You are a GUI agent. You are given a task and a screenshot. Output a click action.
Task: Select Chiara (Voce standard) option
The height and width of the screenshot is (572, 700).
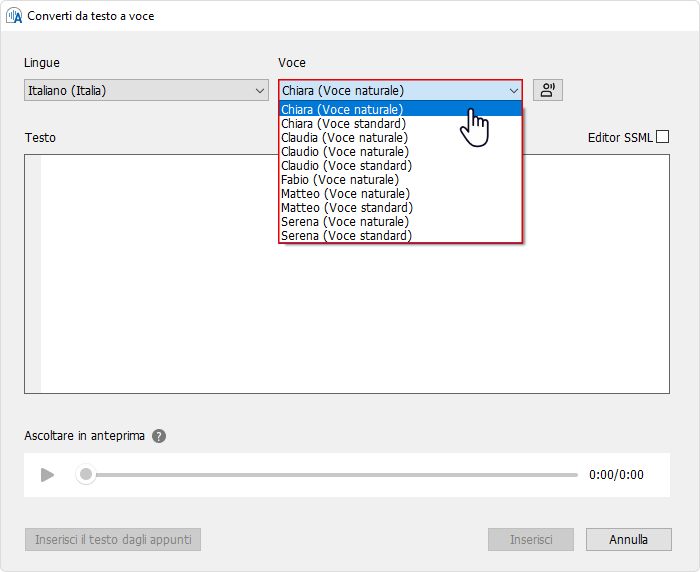pyautogui.click(x=400, y=124)
